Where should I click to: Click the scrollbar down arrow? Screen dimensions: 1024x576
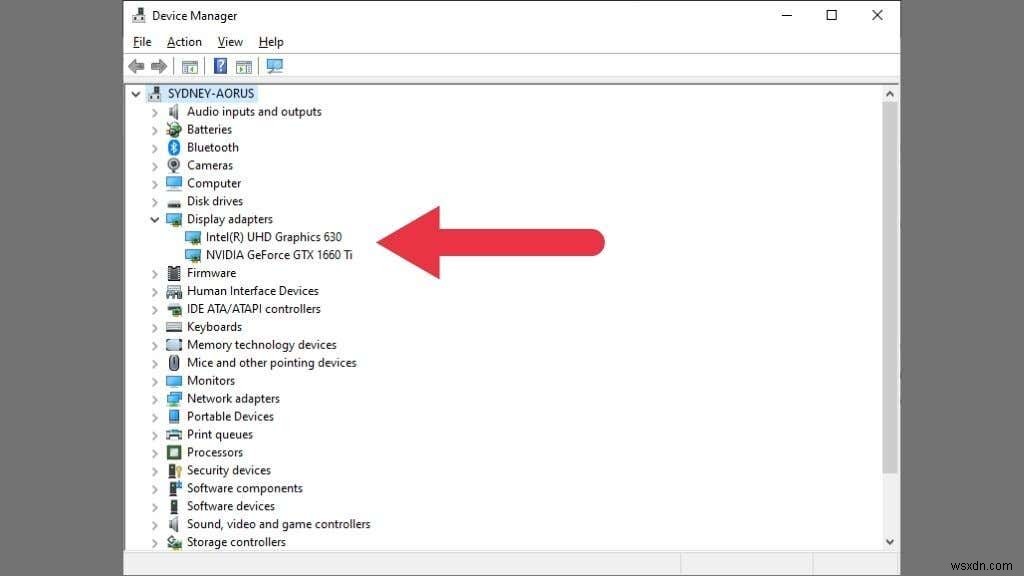(x=889, y=542)
